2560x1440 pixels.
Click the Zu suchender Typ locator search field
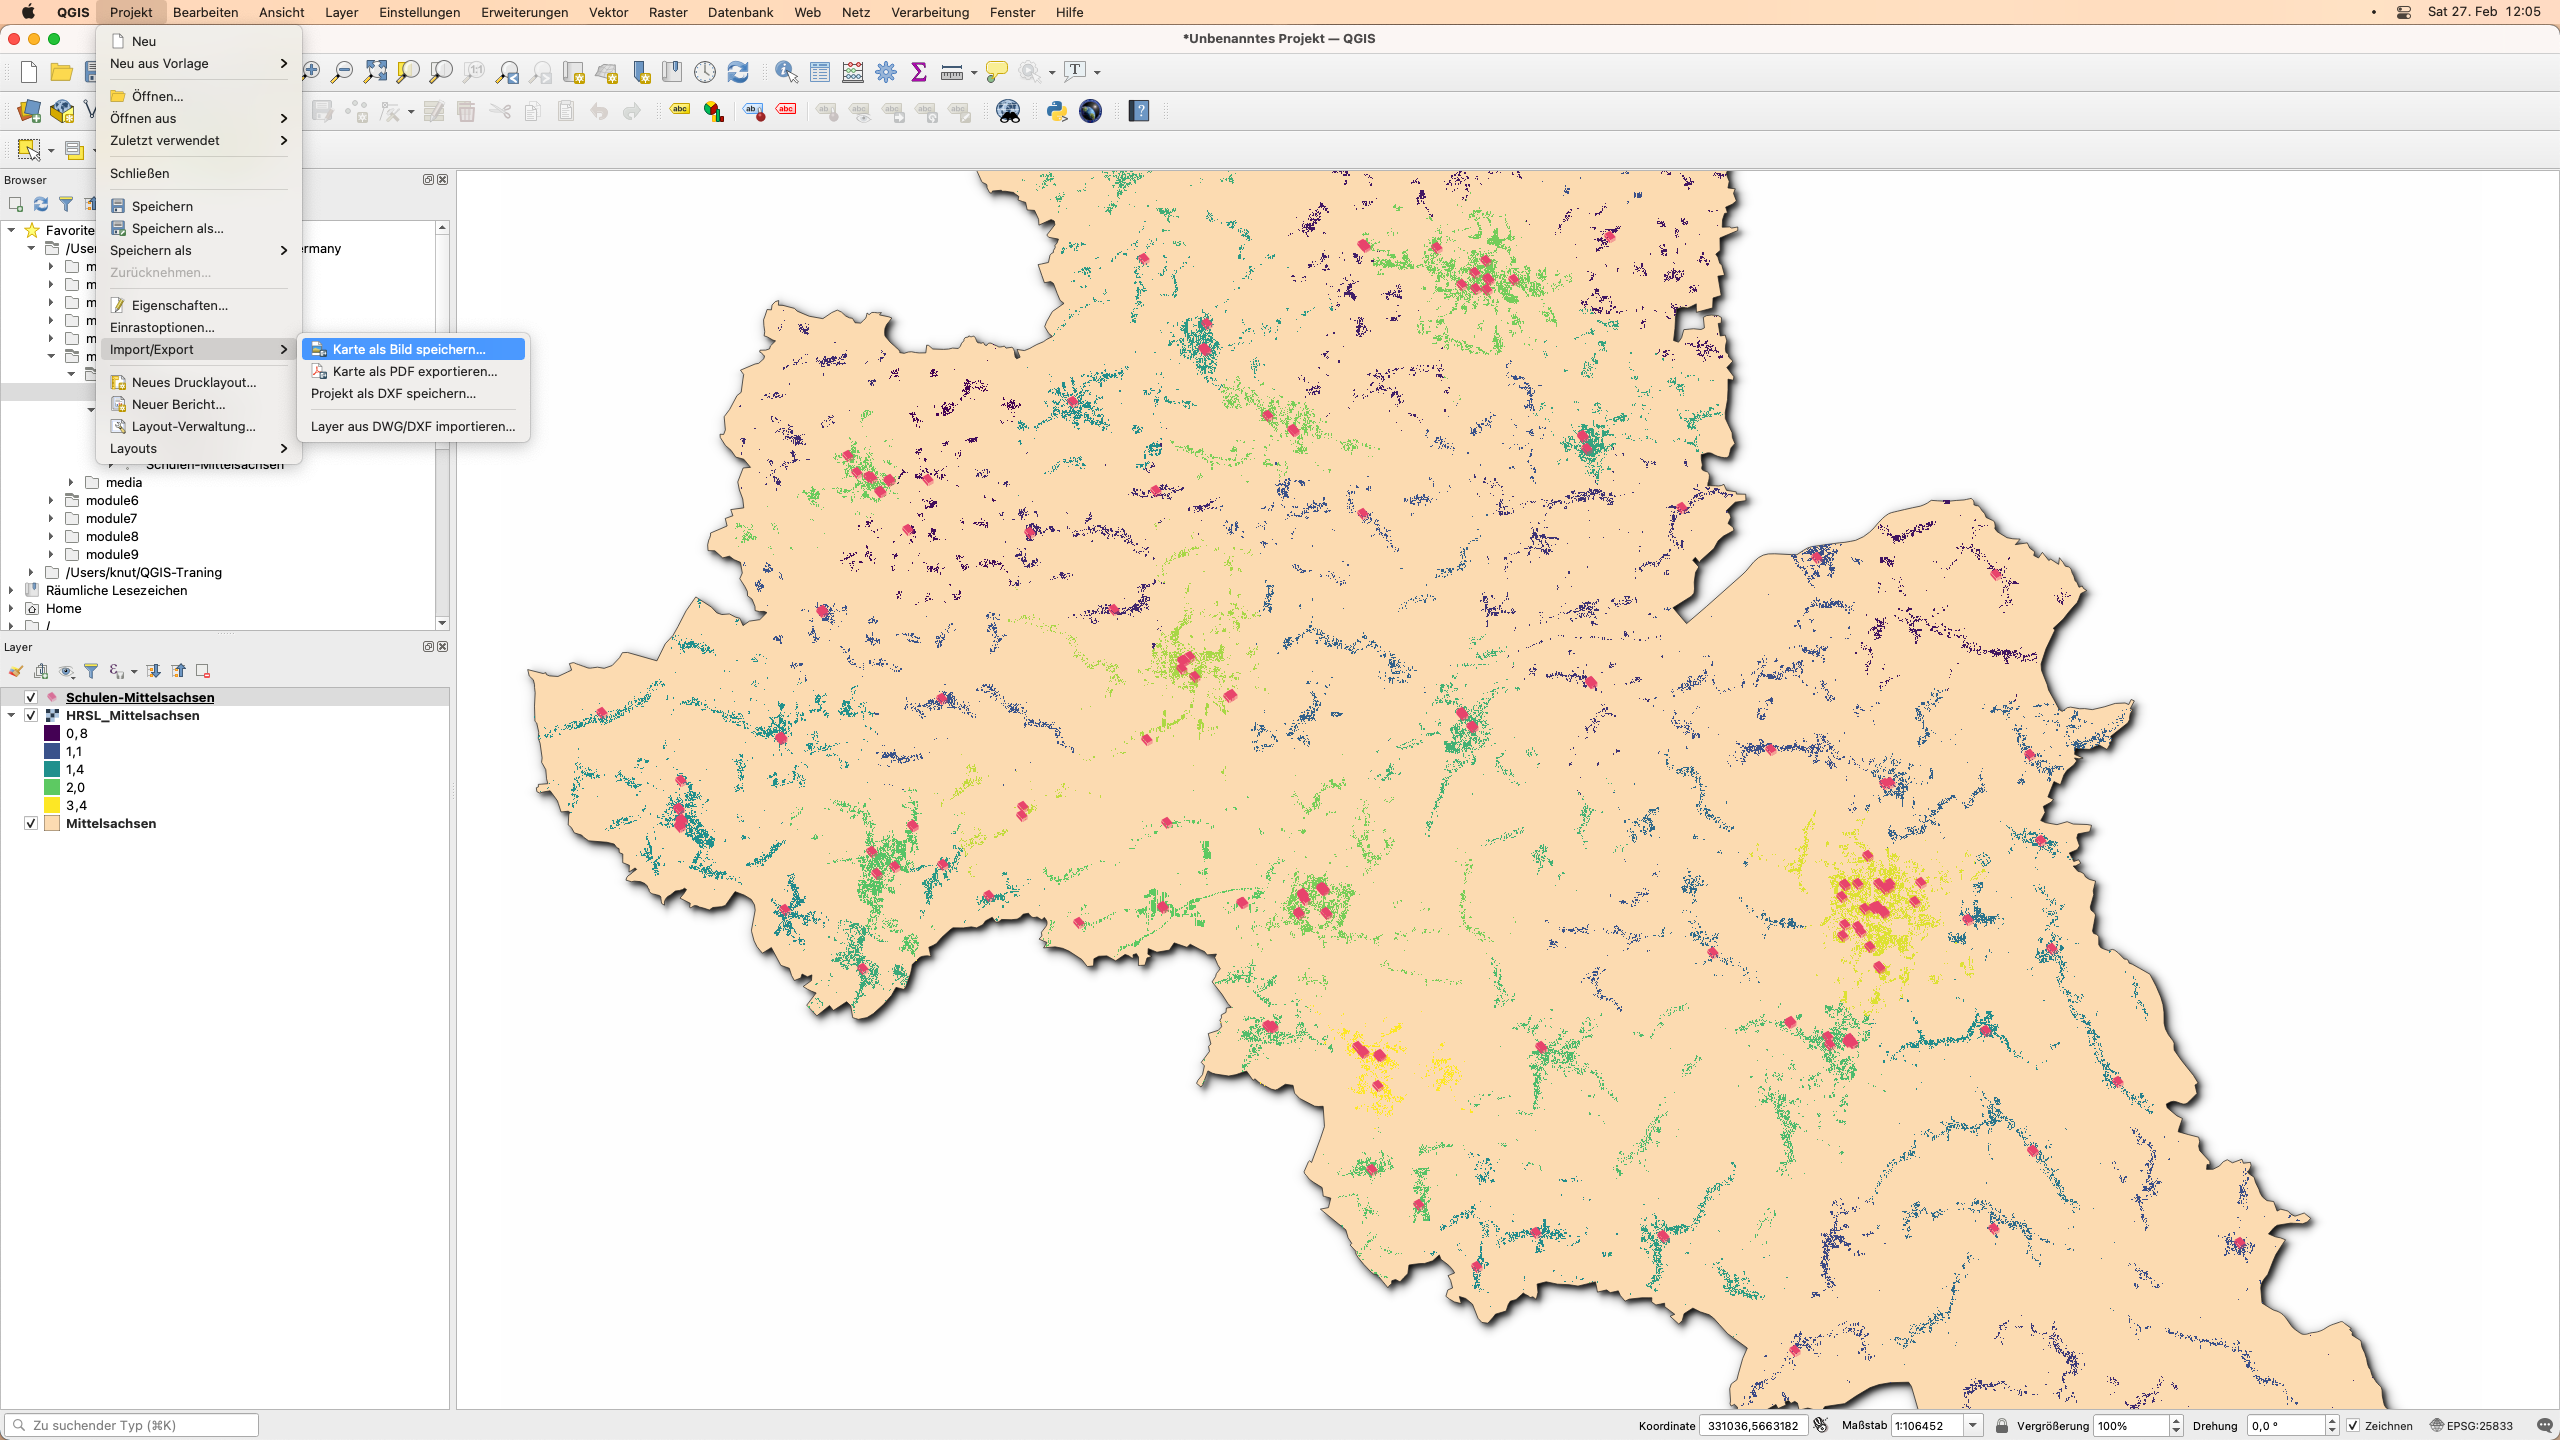click(x=131, y=1425)
